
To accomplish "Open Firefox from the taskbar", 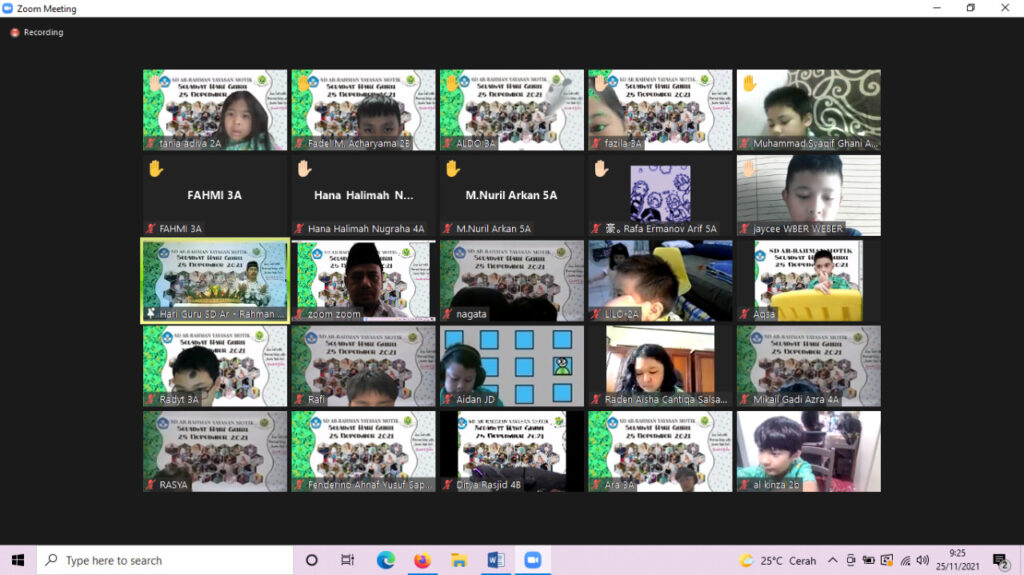I will coord(422,560).
